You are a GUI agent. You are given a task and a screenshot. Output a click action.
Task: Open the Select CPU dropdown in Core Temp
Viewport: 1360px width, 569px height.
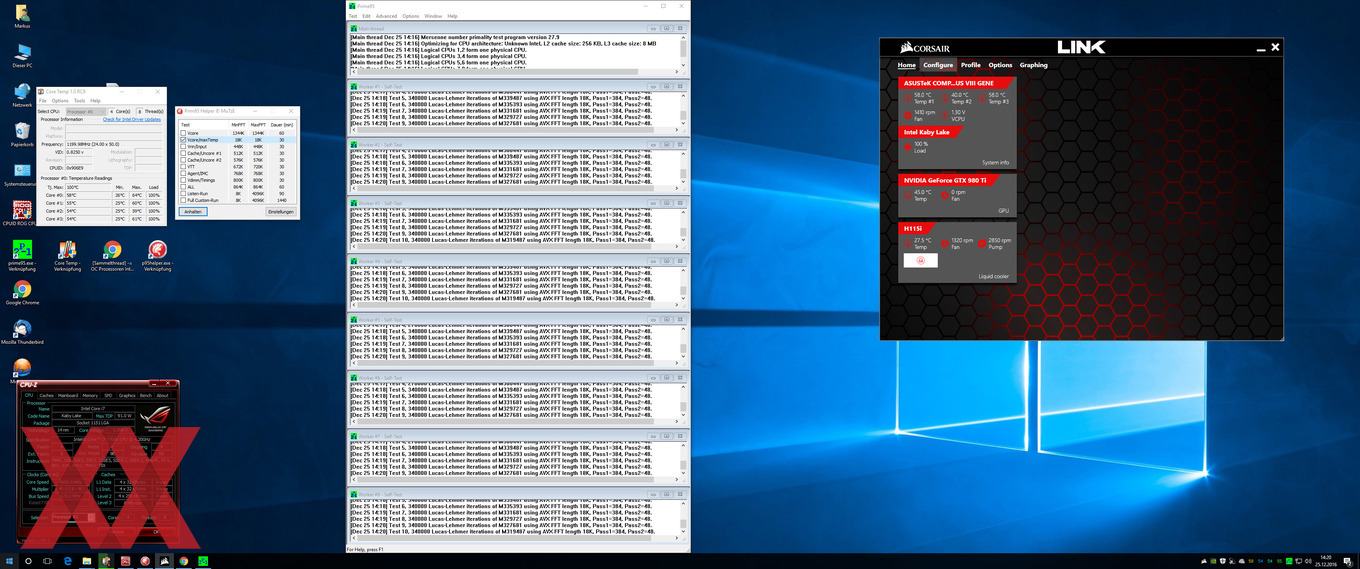point(86,111)
